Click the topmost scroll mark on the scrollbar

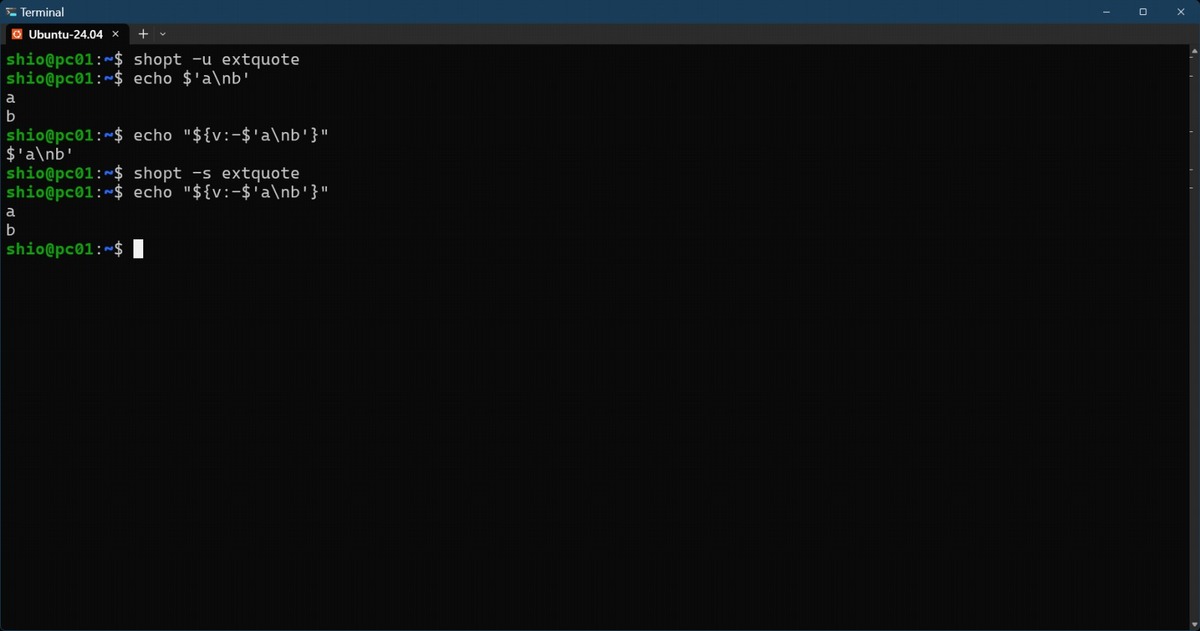tap(1193, 59)
